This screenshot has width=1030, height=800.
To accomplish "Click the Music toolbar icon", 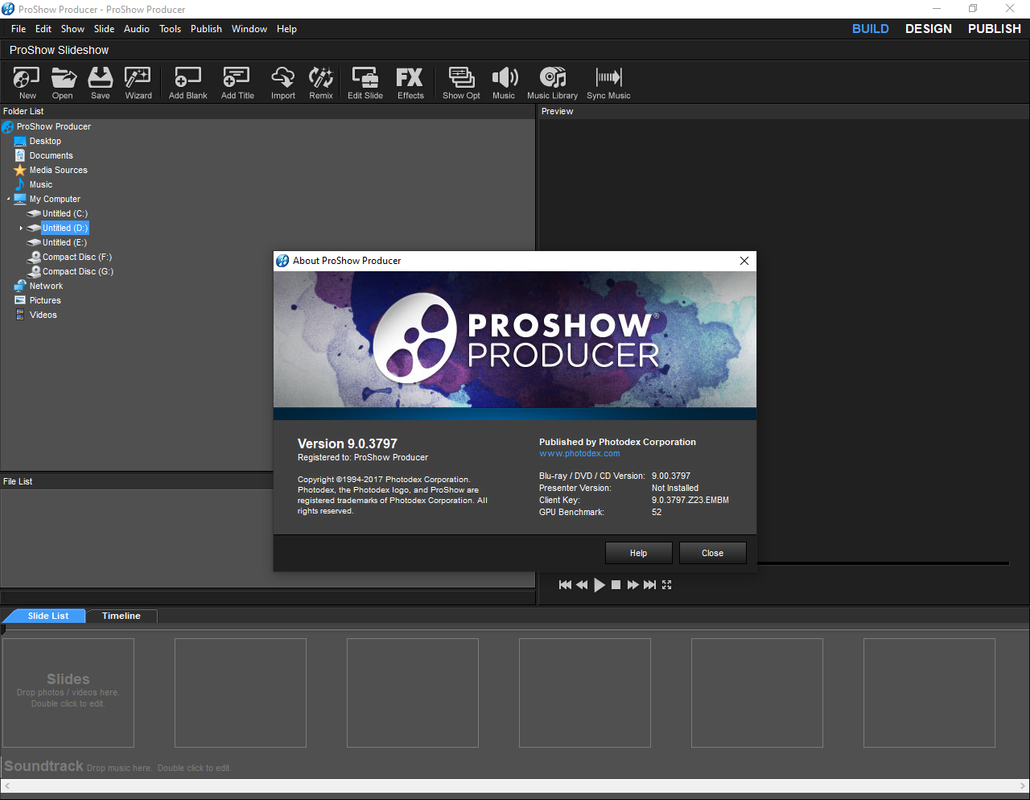I will coord(504,83).
